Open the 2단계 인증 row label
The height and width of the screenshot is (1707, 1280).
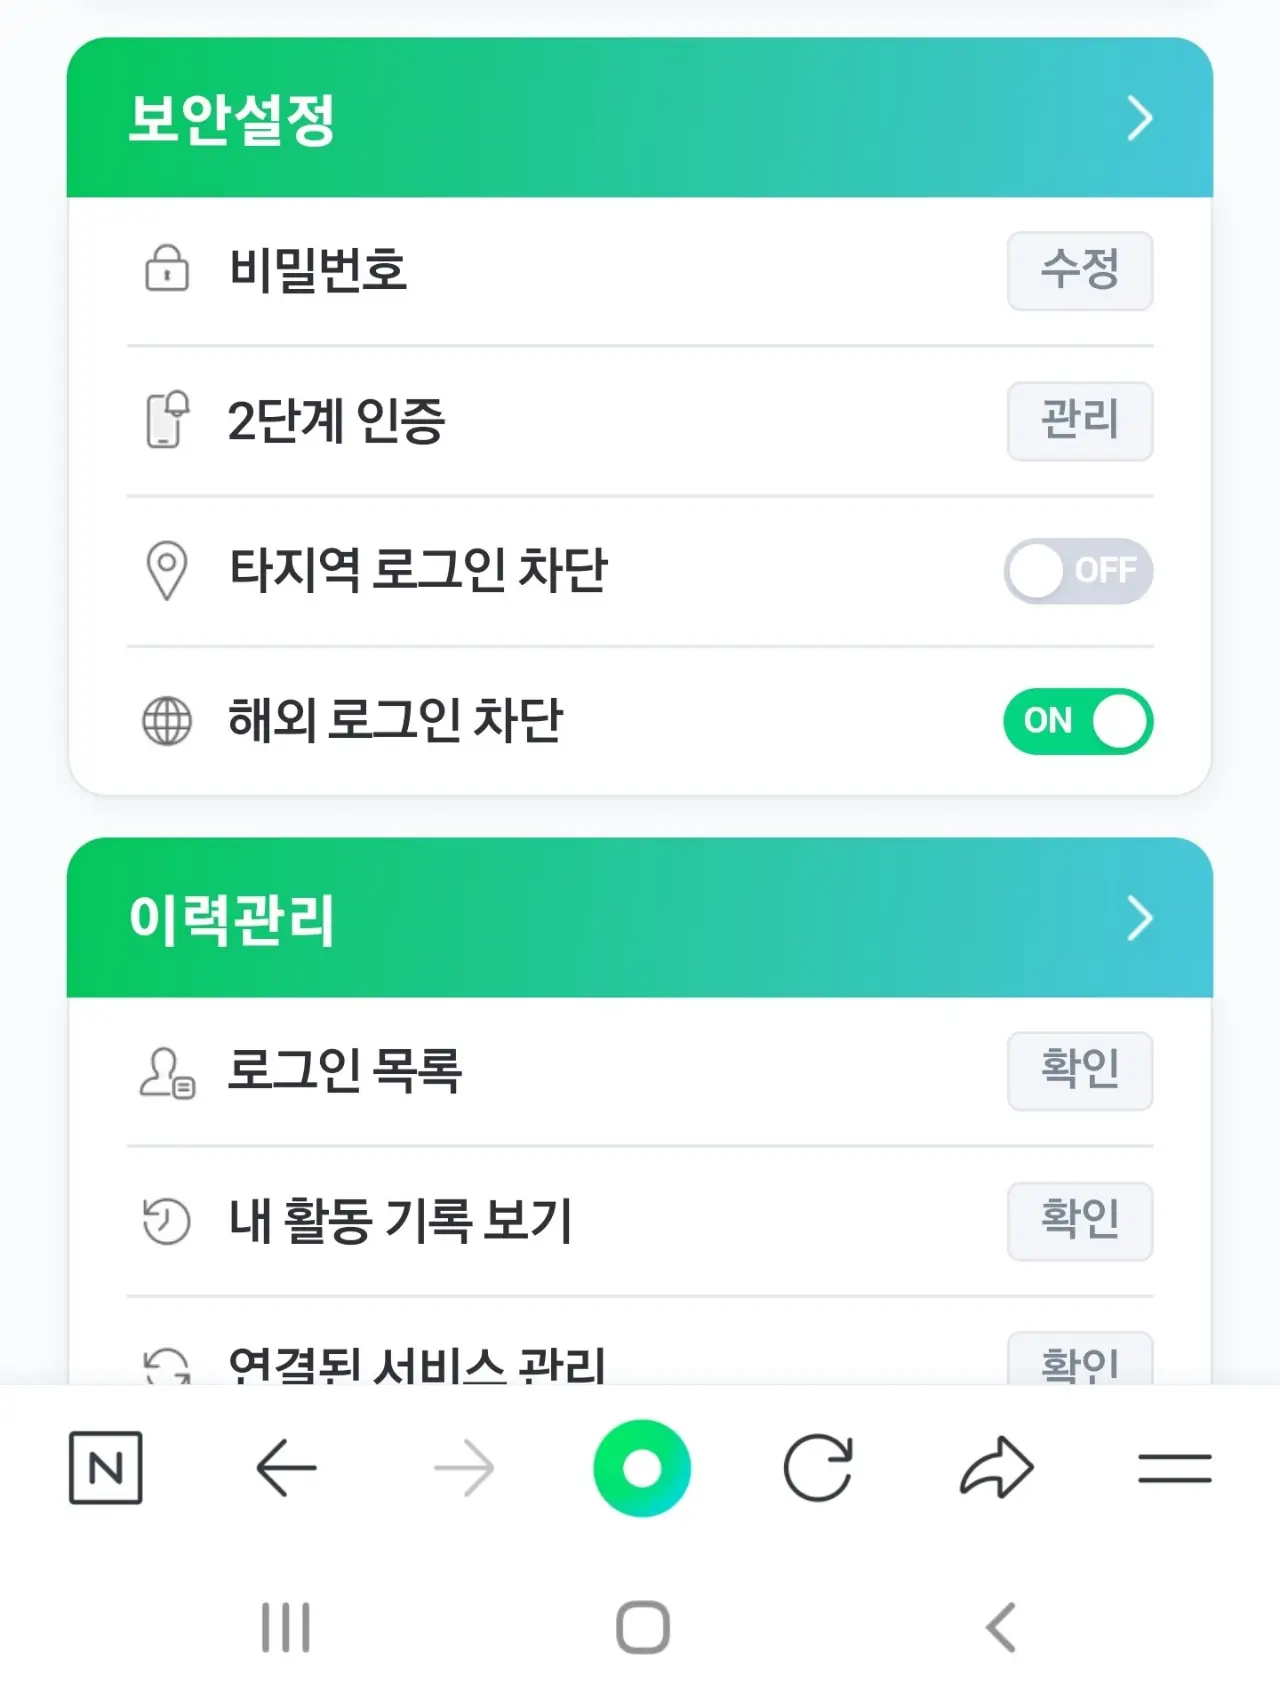336,420
